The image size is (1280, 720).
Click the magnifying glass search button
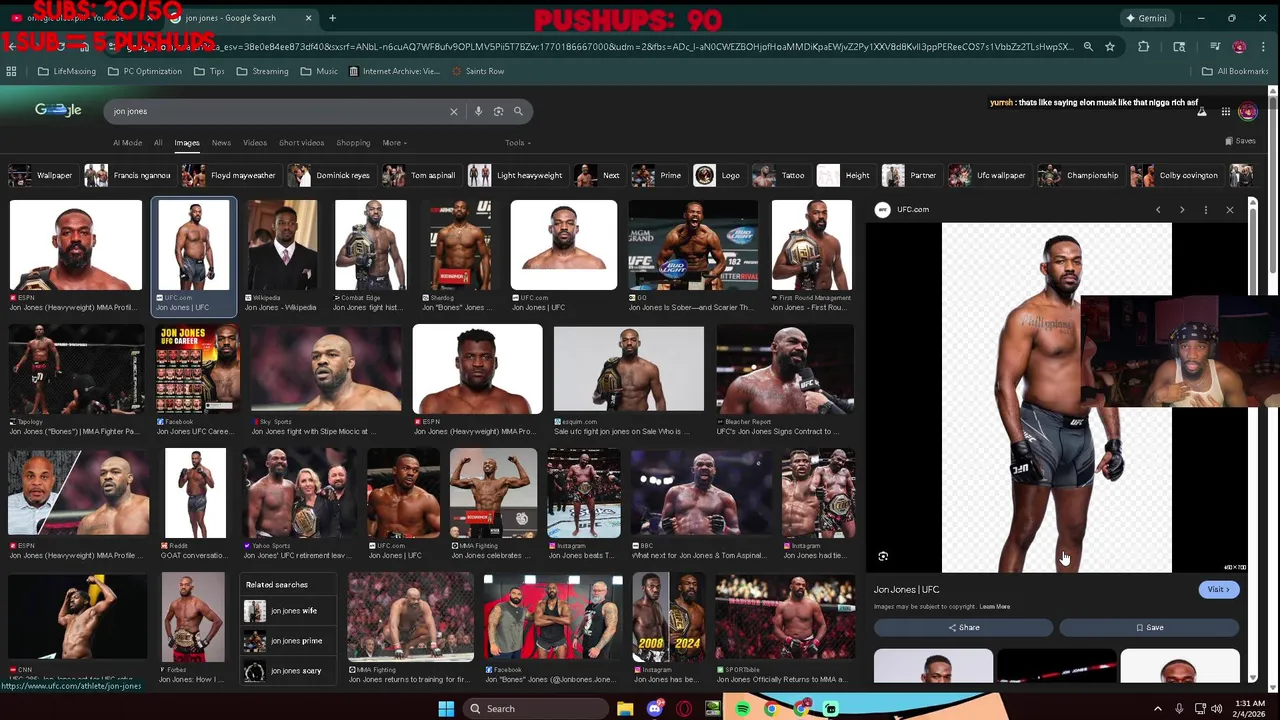tap(518, 111)
